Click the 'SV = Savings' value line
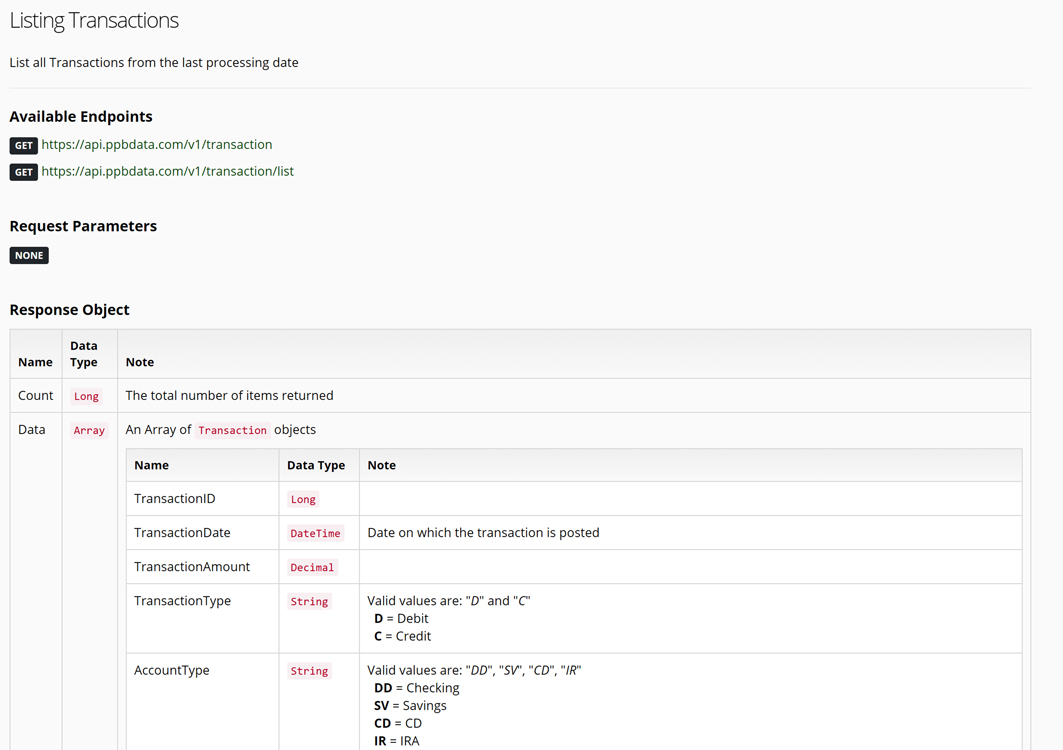The width and height of the screenshot is (1063, 750). click(x=410, y=705)
